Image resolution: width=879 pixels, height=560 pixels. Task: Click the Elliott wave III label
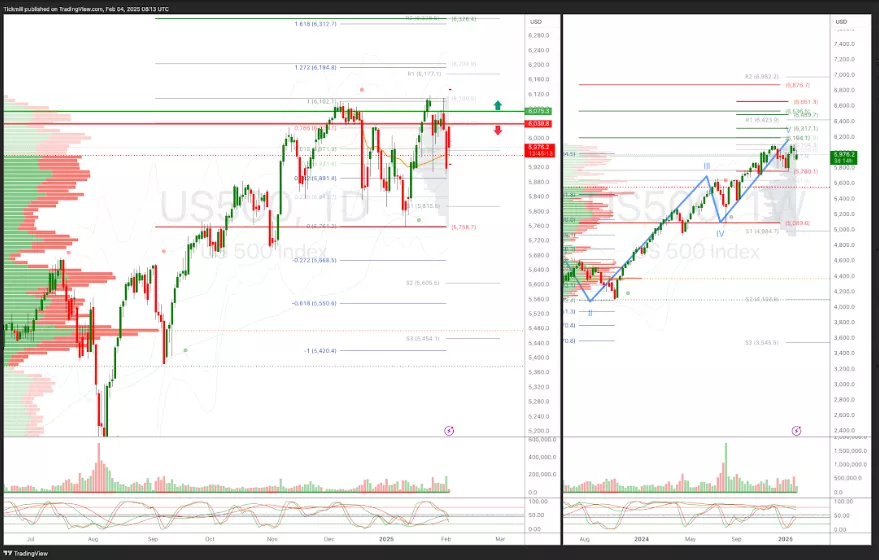(707, 166)
